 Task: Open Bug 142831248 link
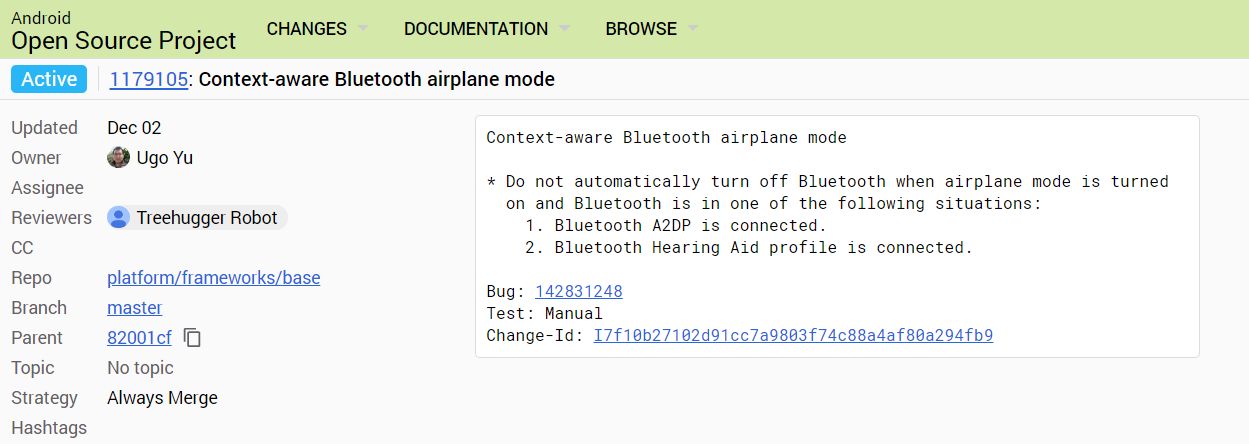[579, 291]
